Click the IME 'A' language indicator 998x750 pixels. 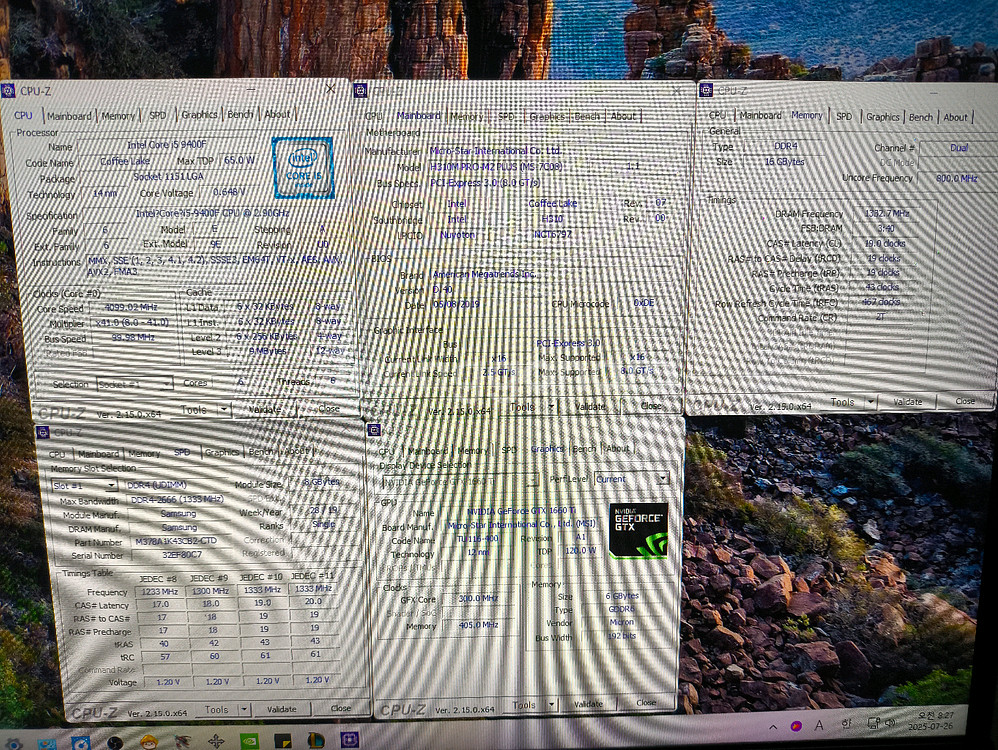point(819,725)
